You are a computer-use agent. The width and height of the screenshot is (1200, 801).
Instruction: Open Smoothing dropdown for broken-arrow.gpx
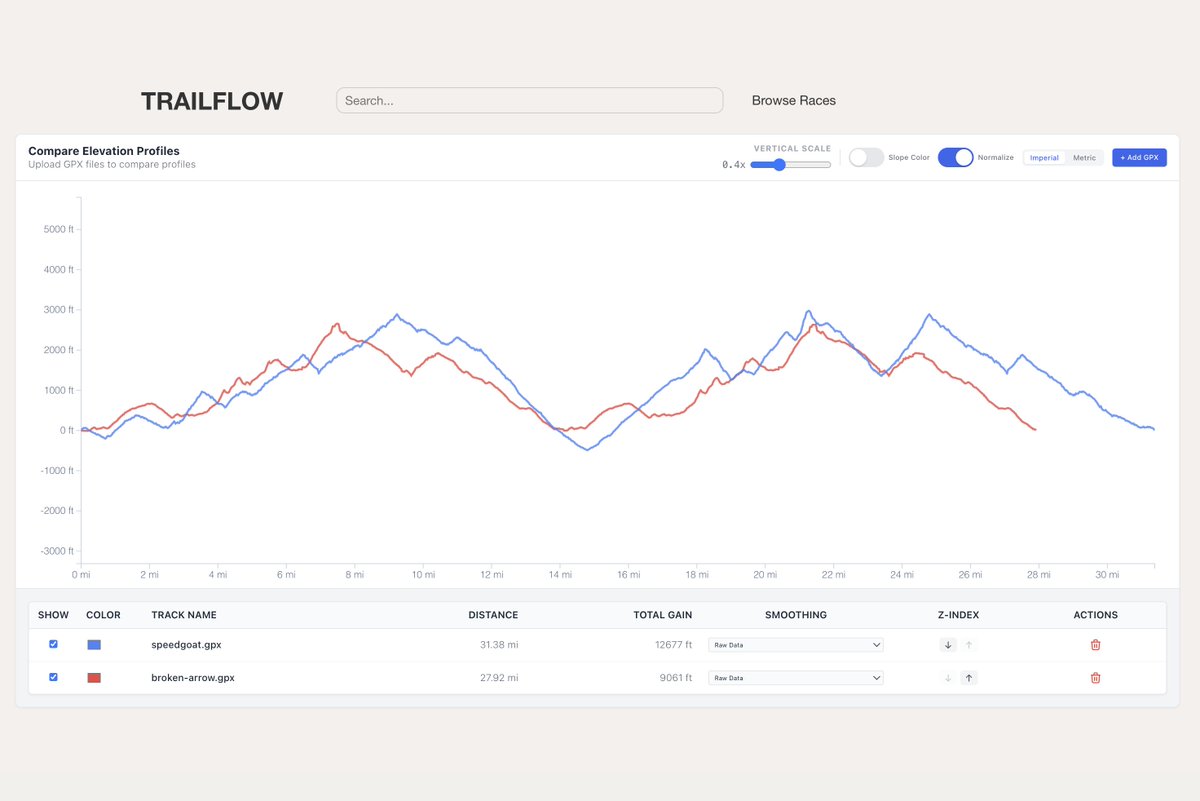pos(796,678)
